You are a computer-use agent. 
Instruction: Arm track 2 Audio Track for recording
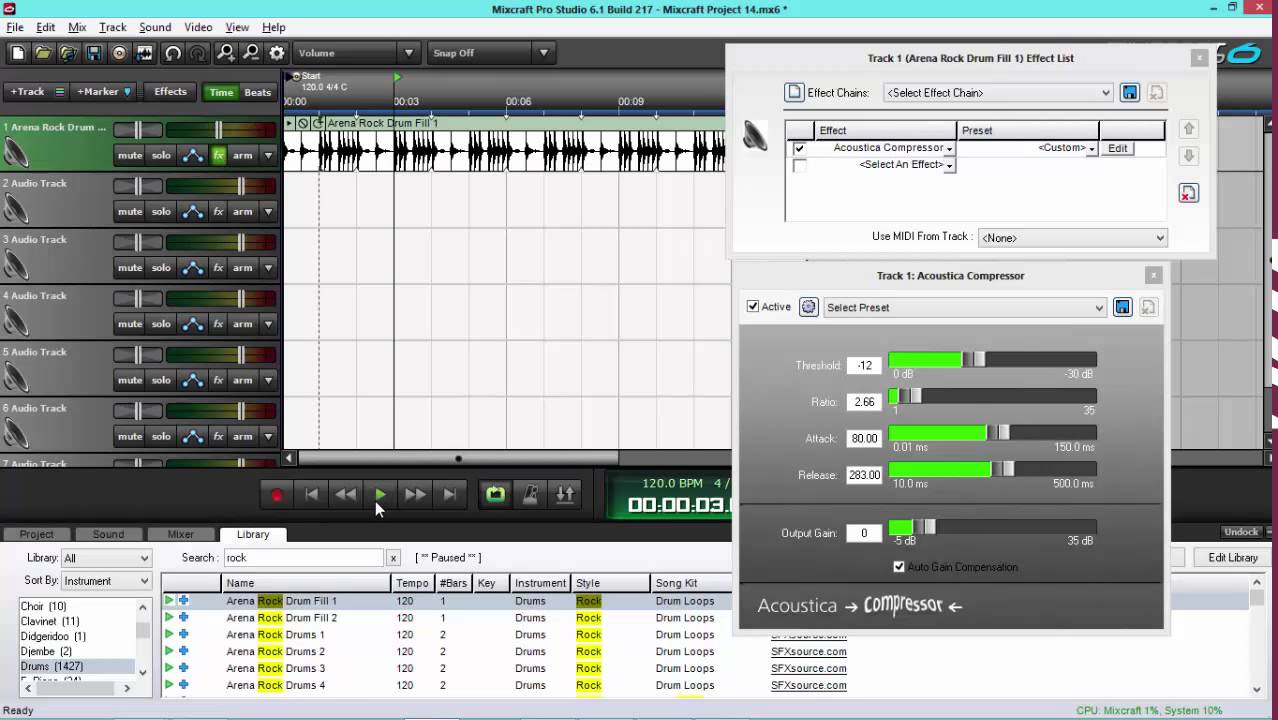[x=243, y=211]
